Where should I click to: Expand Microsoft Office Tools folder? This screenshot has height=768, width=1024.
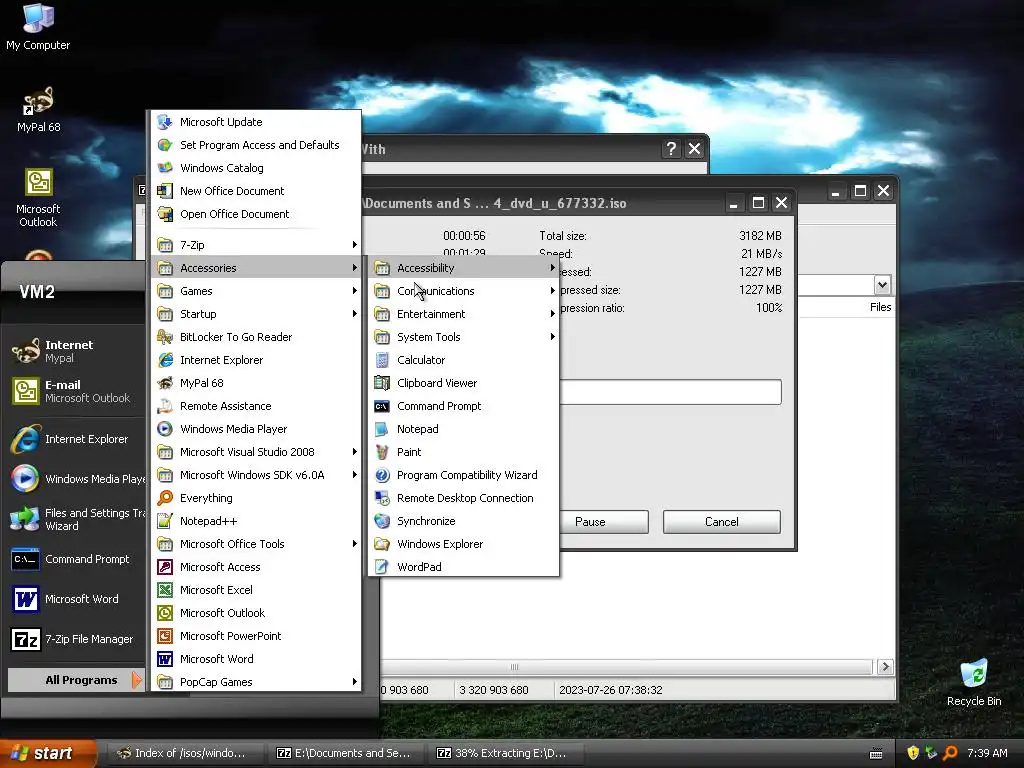256,544
